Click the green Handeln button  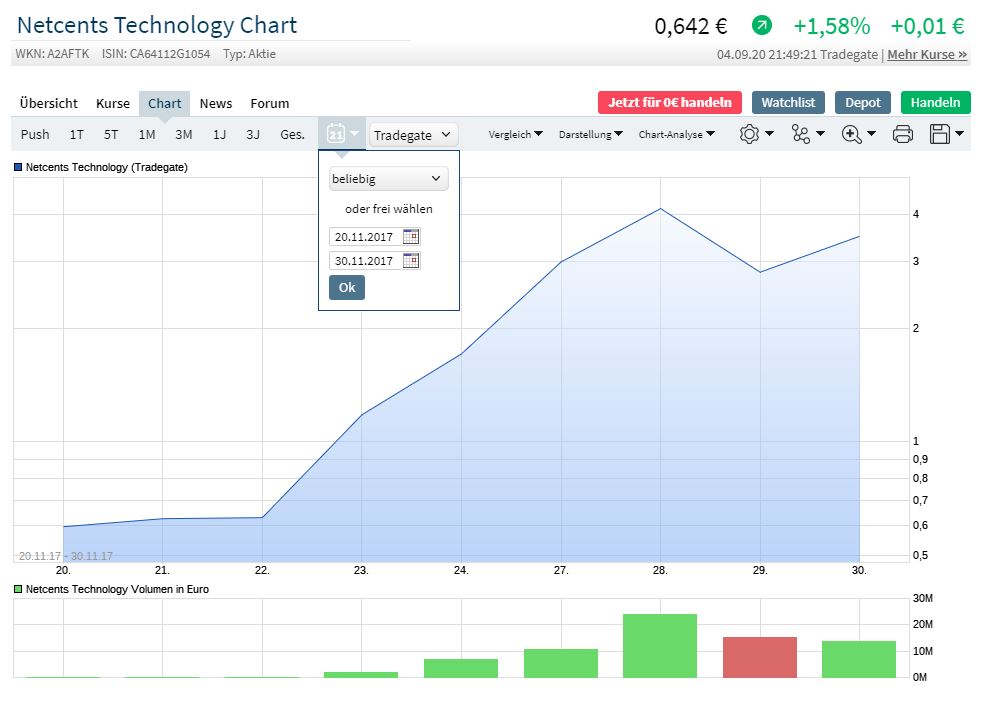935,102
